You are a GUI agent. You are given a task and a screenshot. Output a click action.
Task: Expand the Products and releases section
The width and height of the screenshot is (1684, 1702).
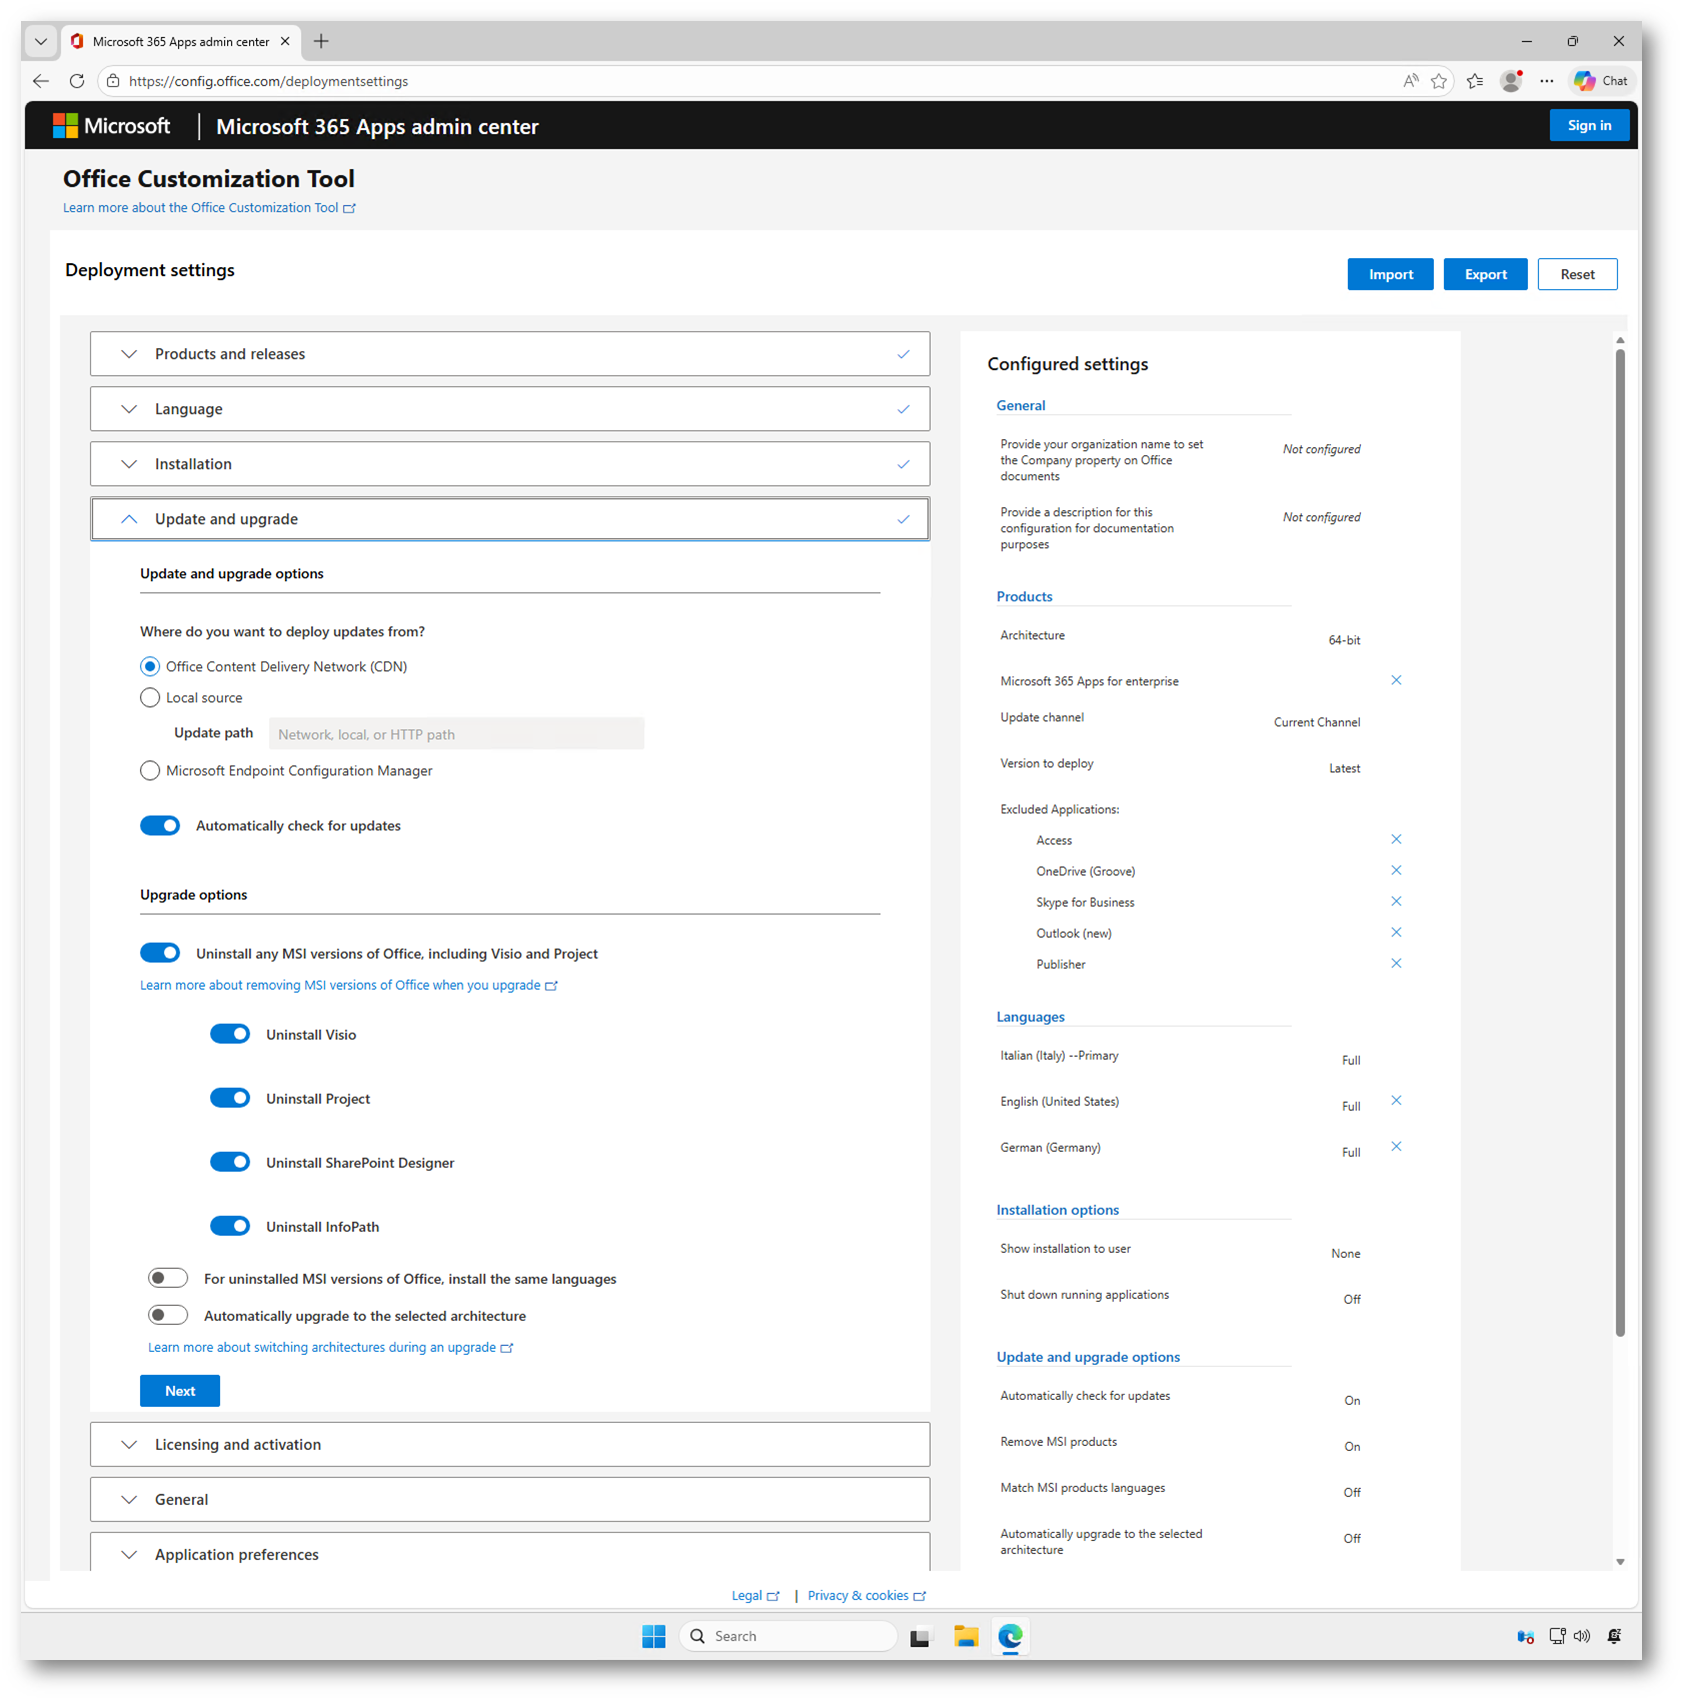510,354
